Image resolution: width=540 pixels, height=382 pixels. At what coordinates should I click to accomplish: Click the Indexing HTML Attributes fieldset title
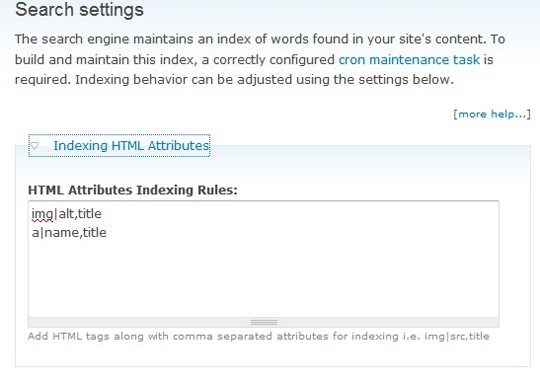tap(131, 146)
